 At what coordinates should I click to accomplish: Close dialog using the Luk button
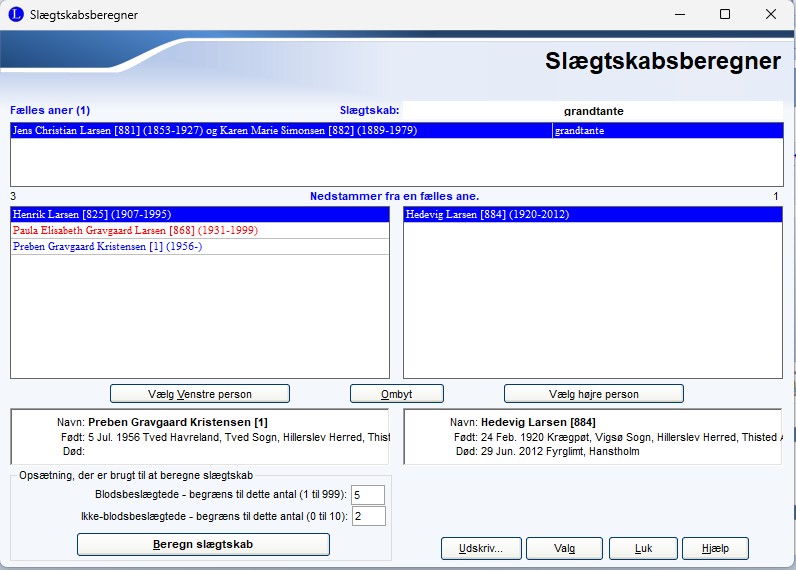642,548
